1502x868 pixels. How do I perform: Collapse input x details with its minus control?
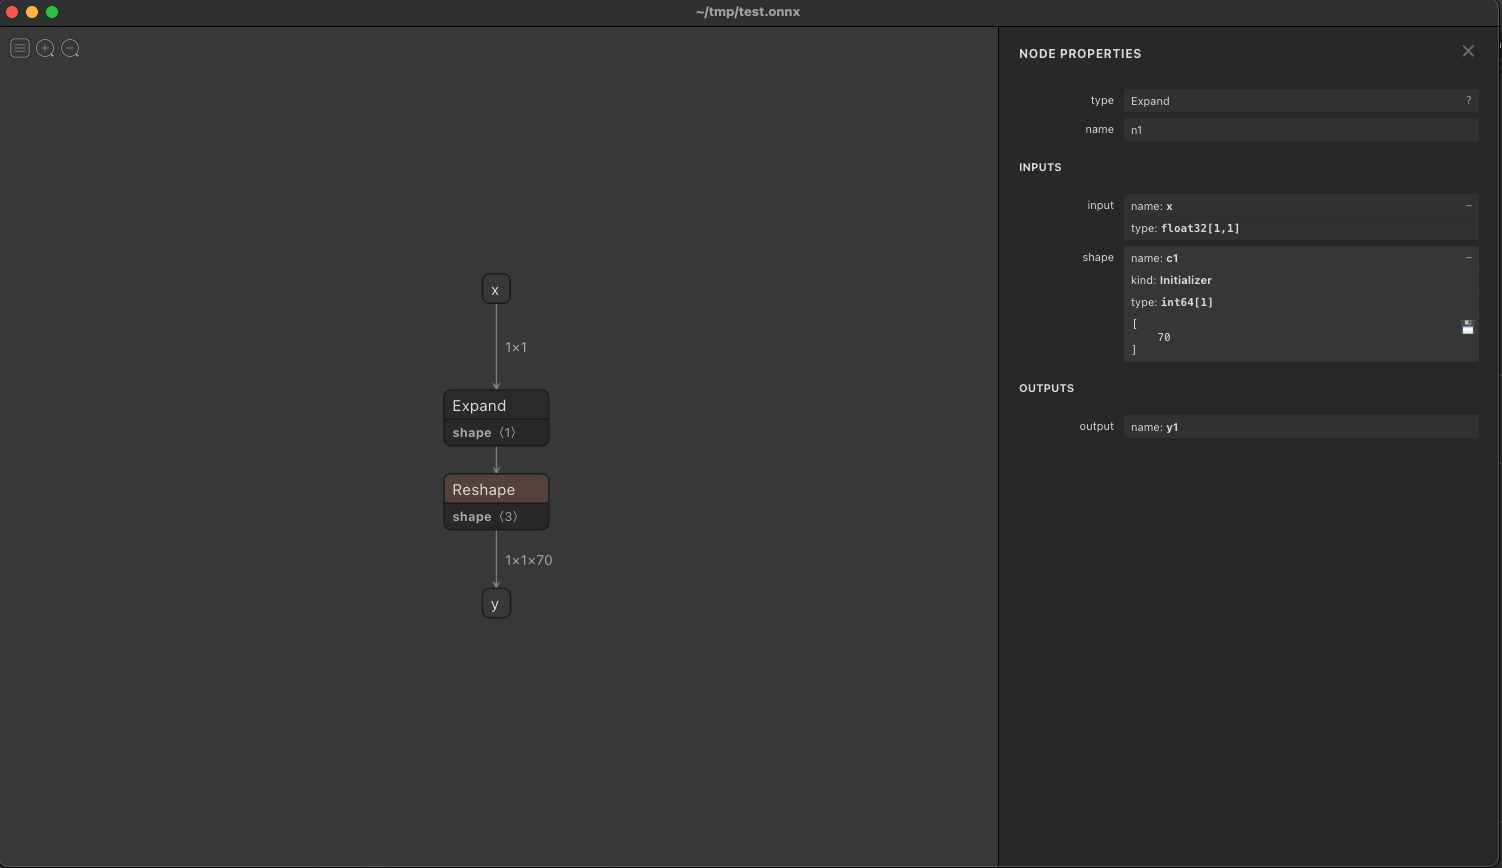point(1468,205)
